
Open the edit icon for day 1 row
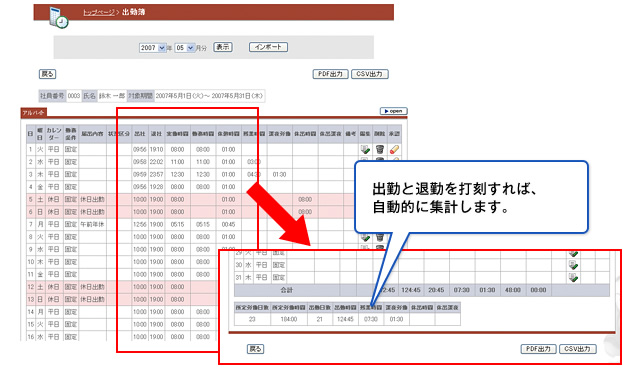coord(365,149)
